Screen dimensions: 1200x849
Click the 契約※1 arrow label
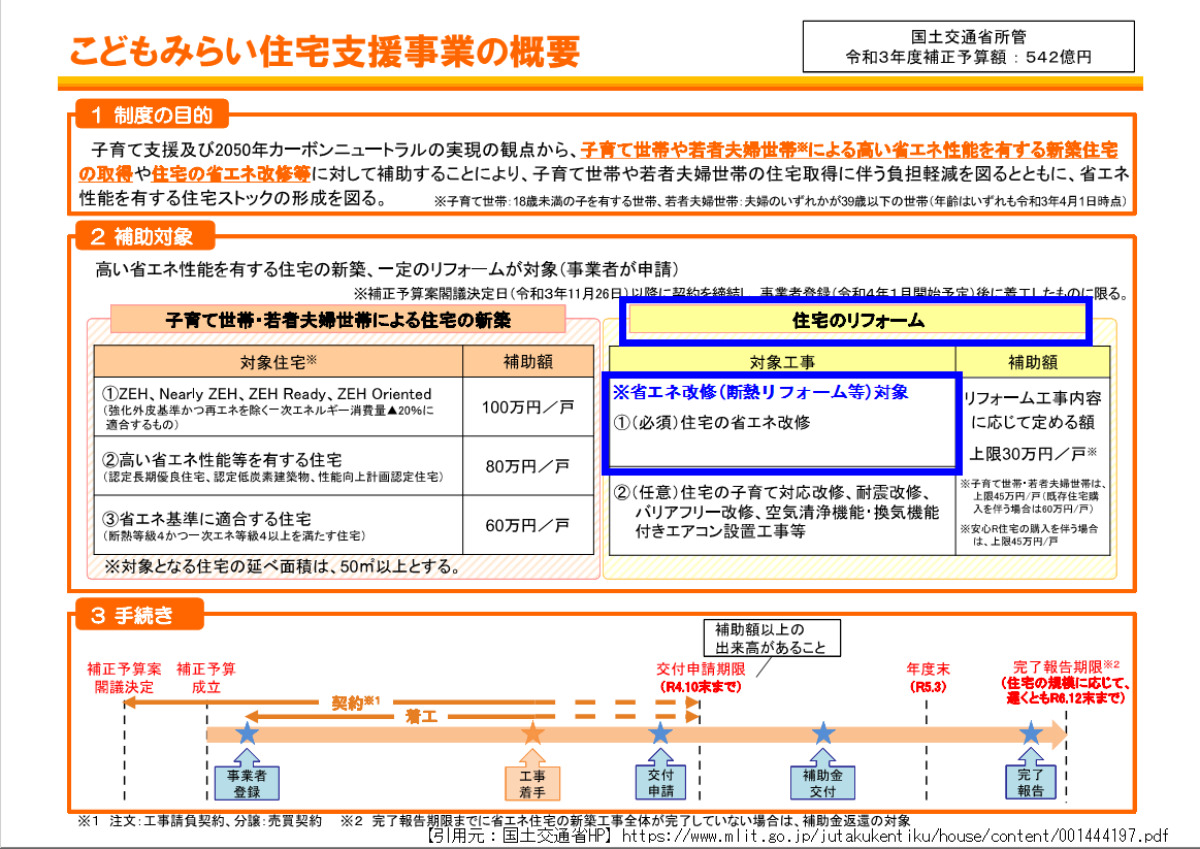click(357, 702)
